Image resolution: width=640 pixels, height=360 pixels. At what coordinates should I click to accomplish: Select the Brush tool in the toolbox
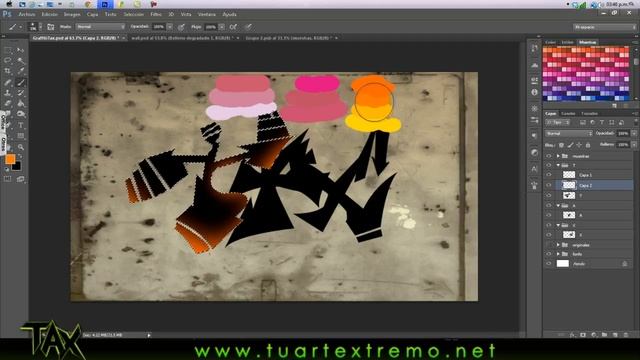pos(21,82)
